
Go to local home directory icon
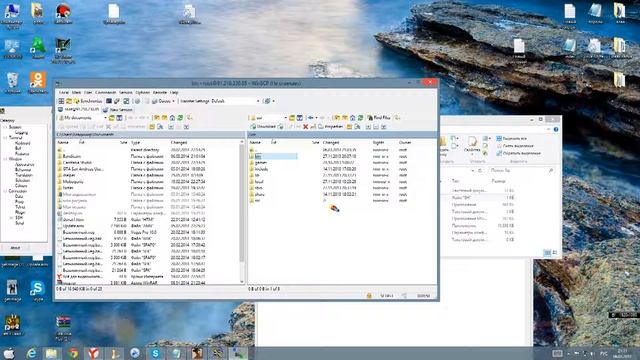[x=172, y=118]
